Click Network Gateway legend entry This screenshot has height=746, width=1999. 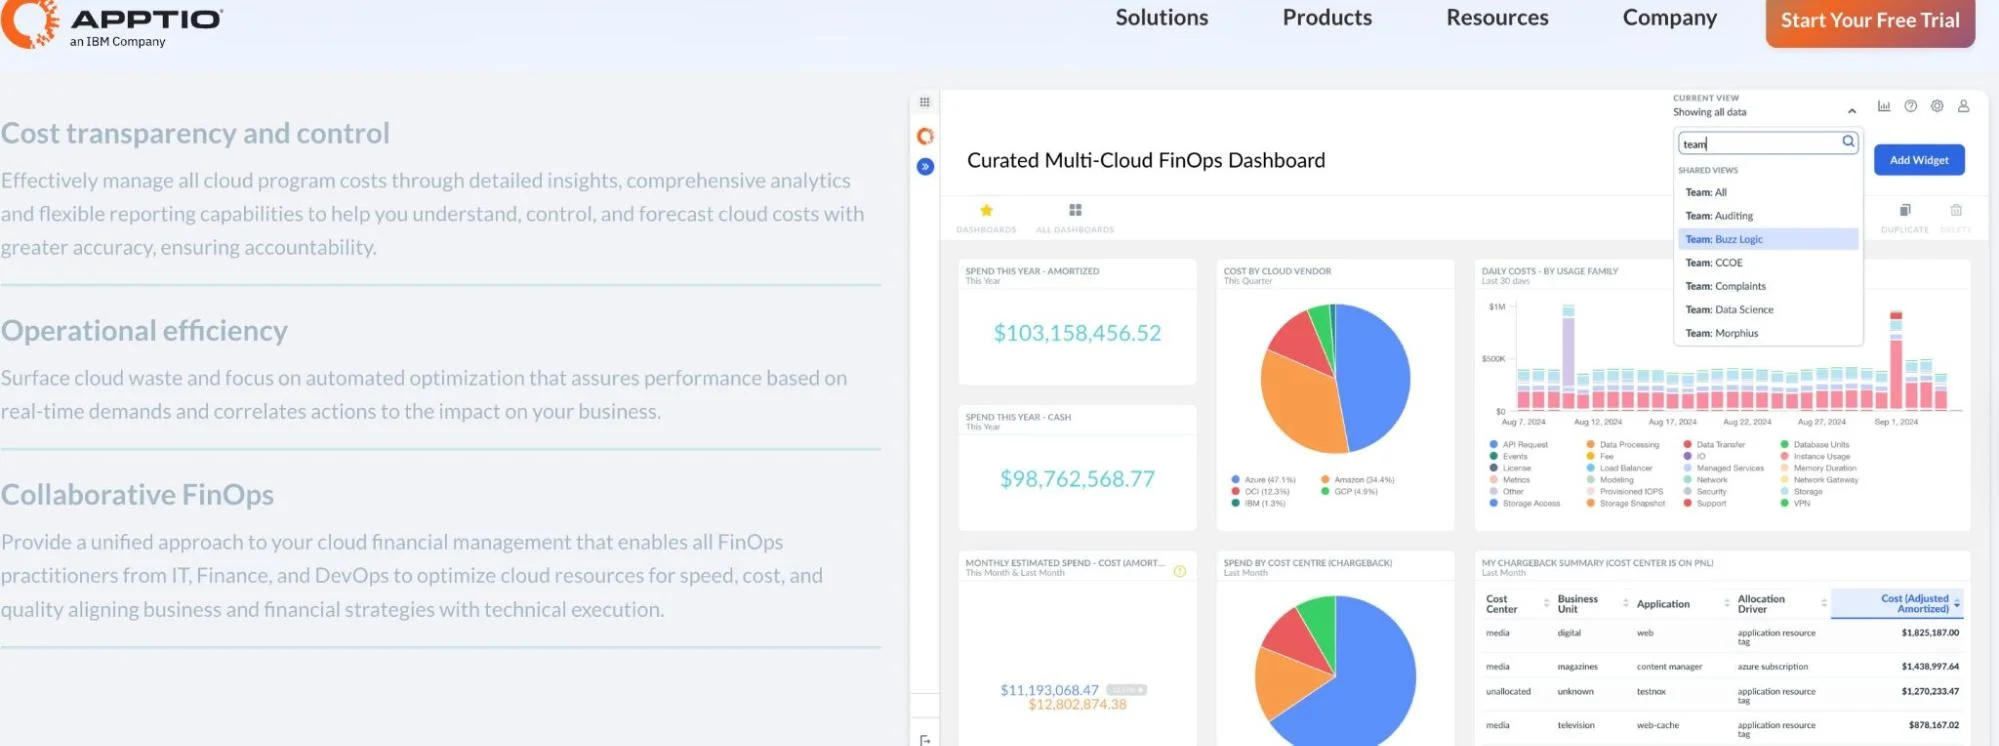point(1819,480)
